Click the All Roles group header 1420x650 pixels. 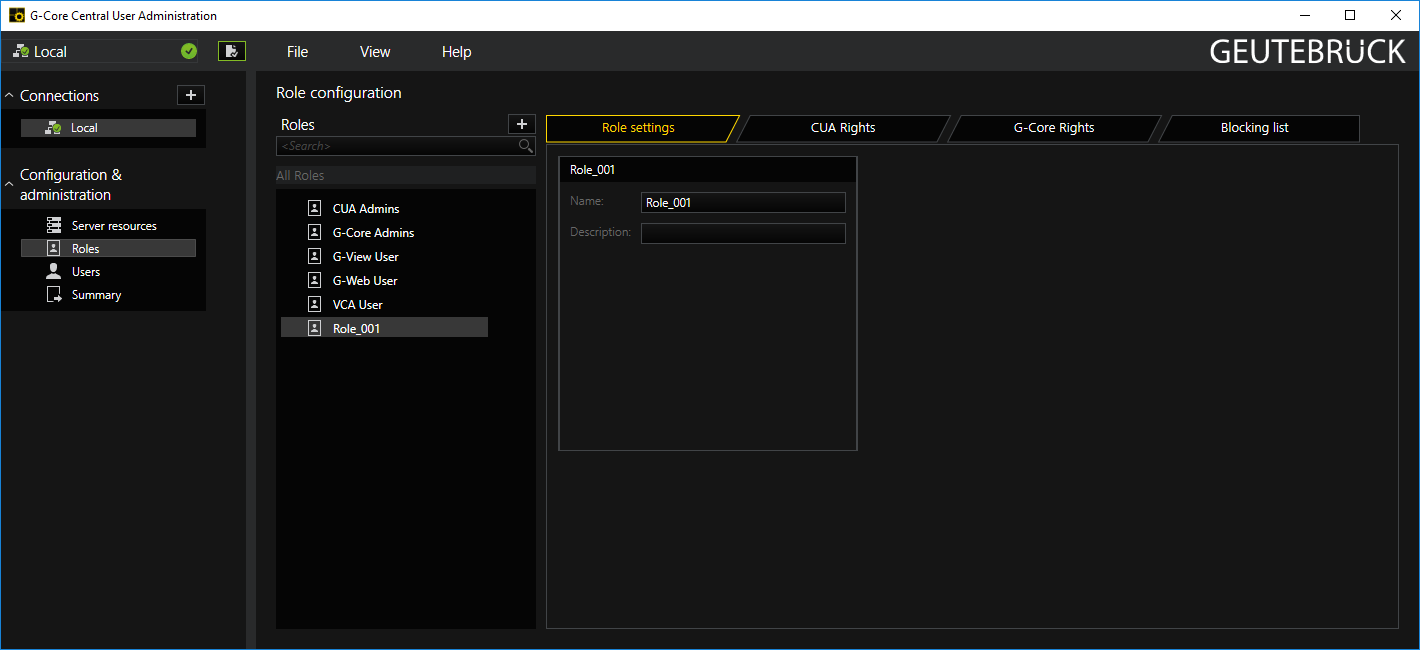coord(406,176)
